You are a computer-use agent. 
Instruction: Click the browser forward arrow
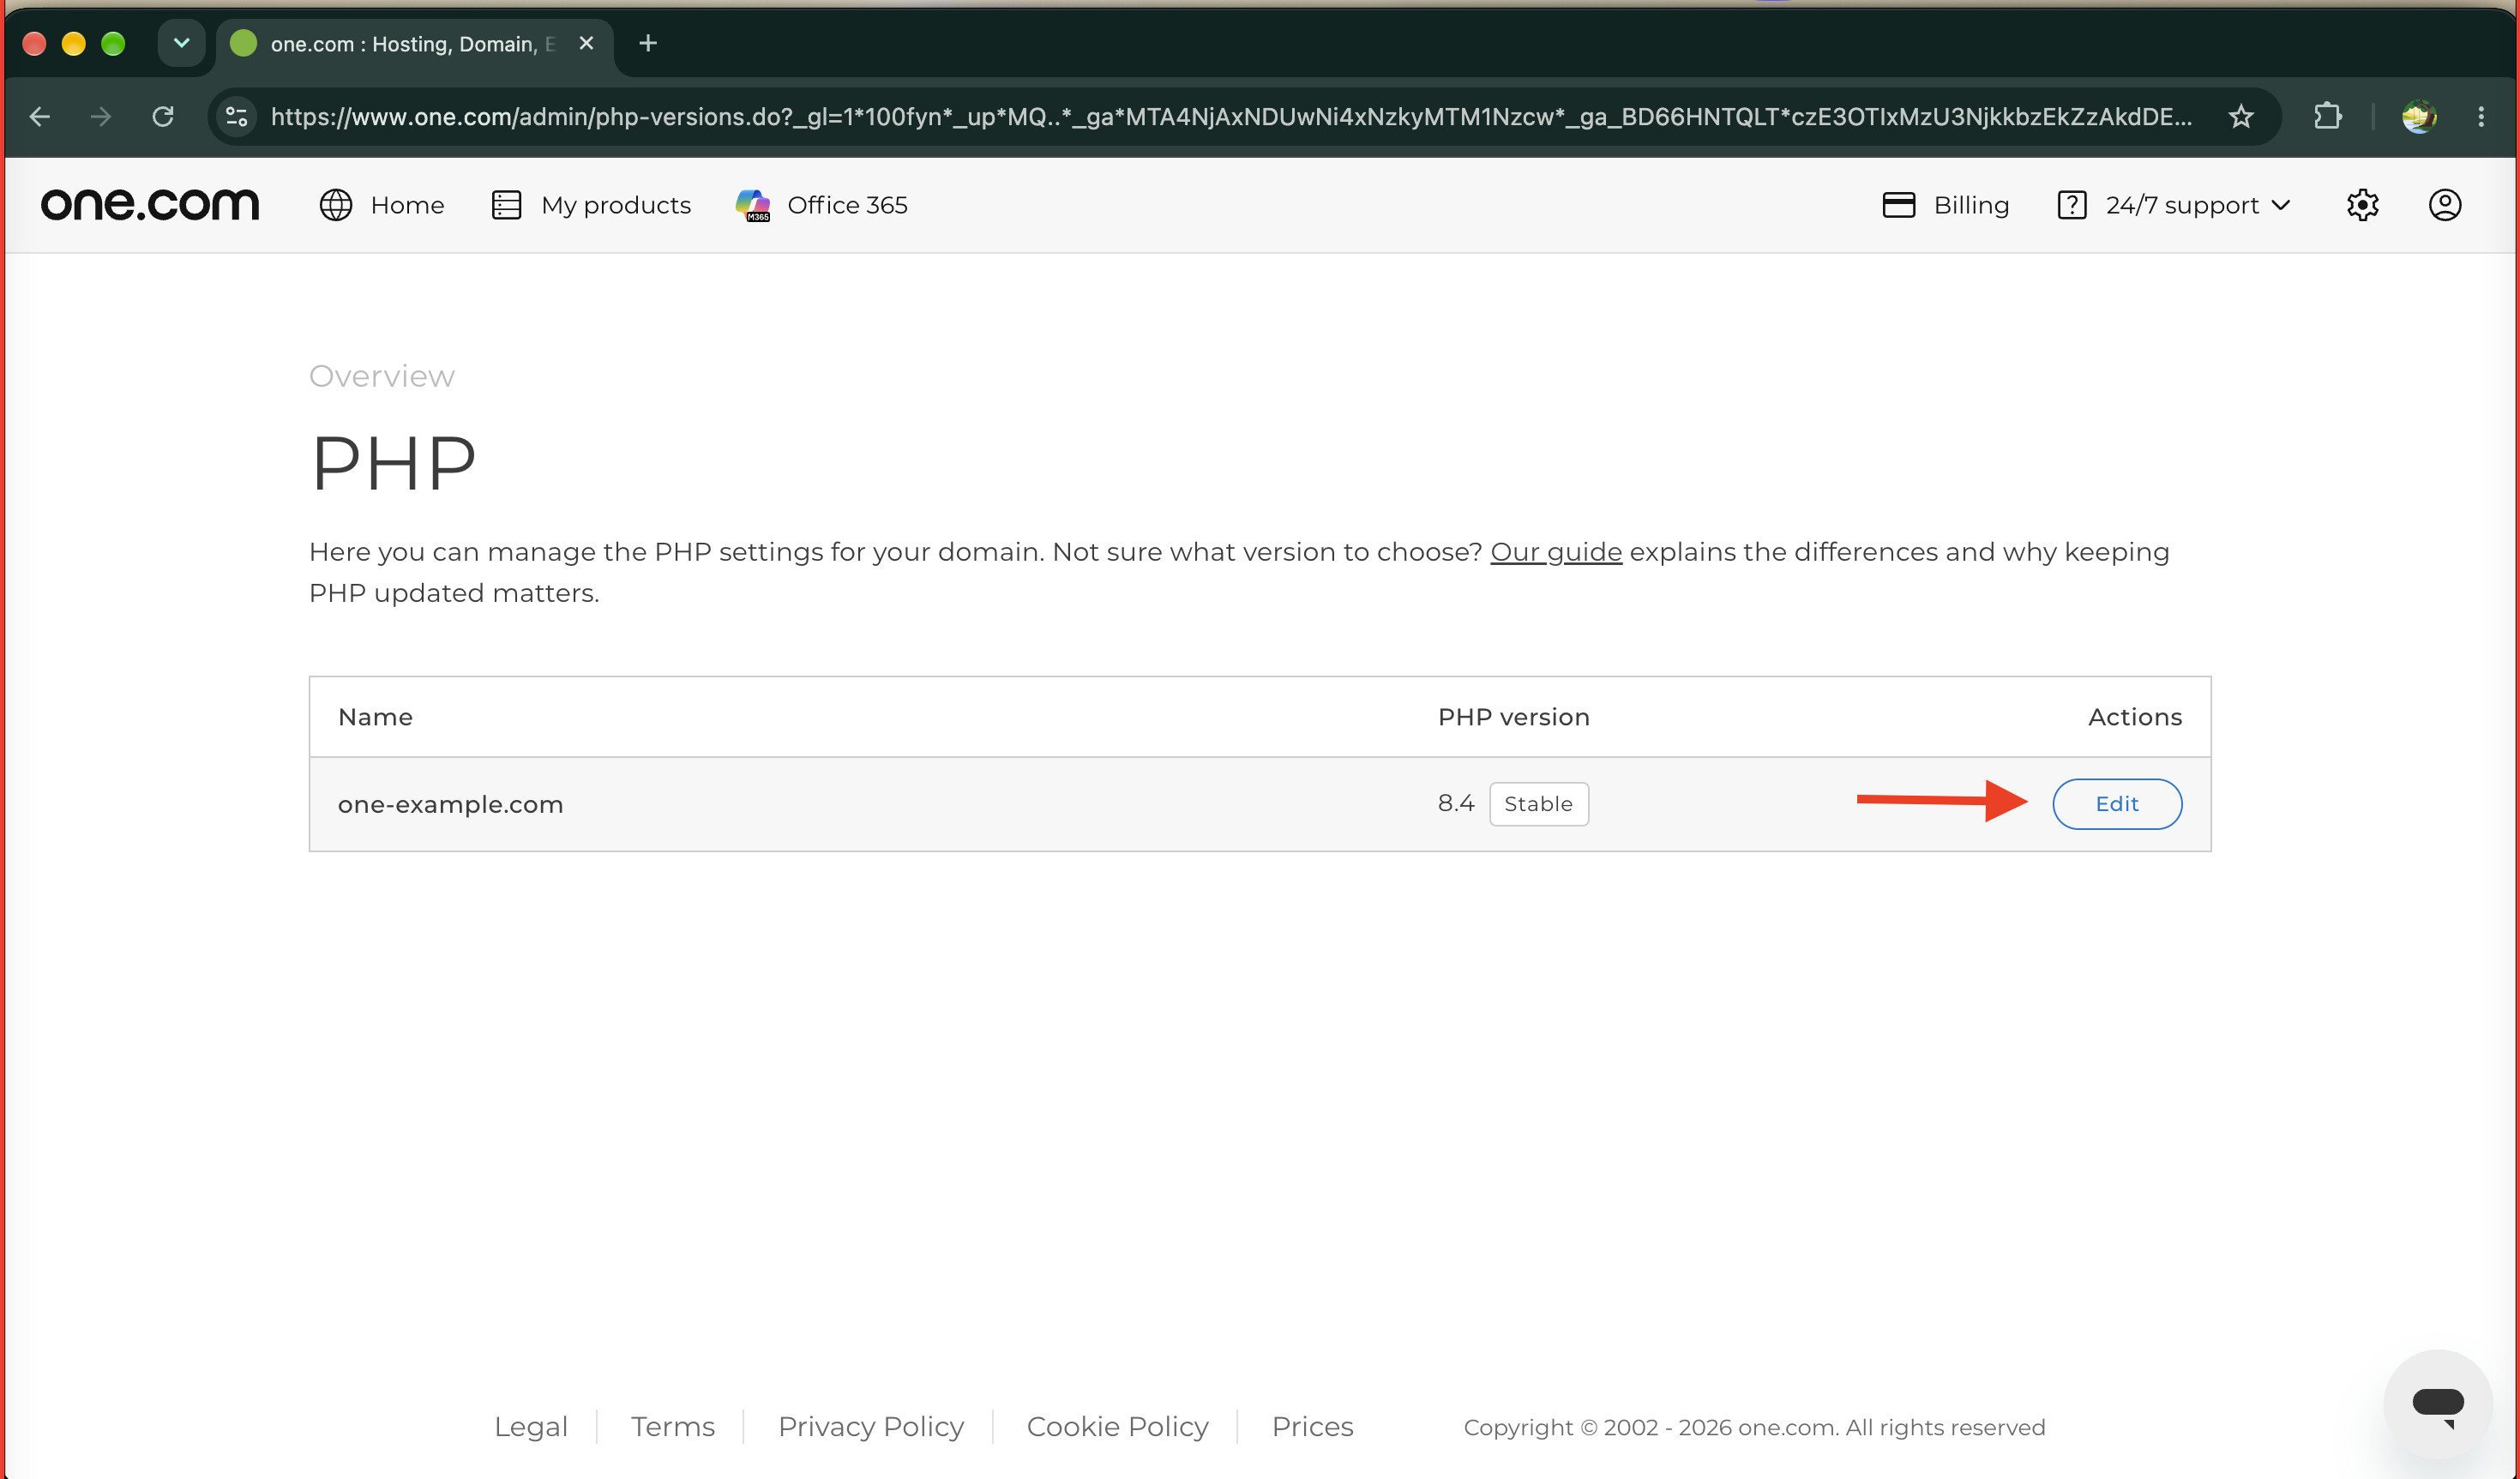(x=101, y=117)
